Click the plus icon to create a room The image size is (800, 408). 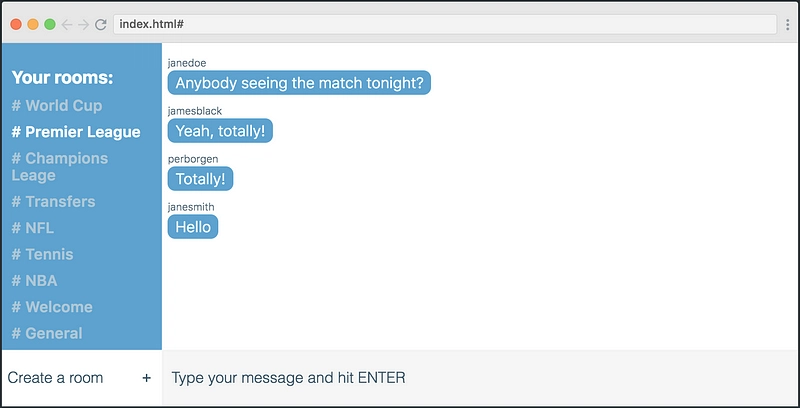click(146, 378)
